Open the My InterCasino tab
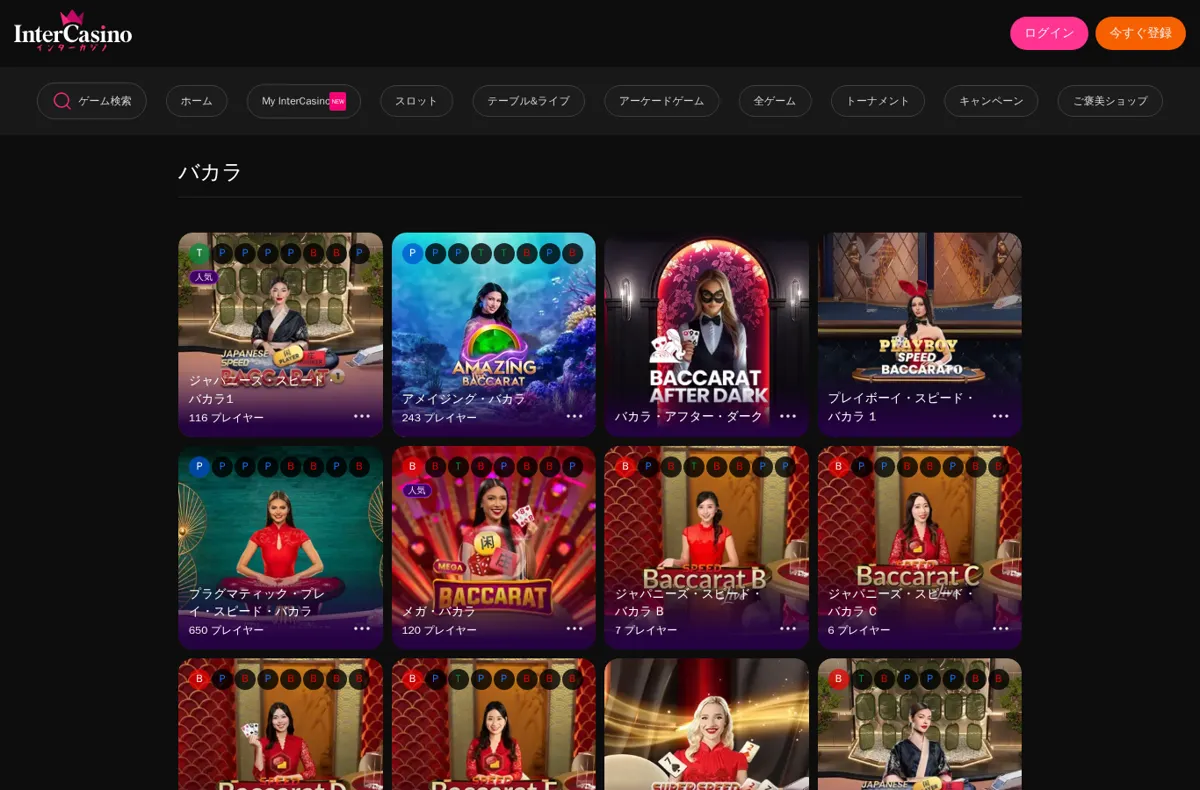 point(304,101)
